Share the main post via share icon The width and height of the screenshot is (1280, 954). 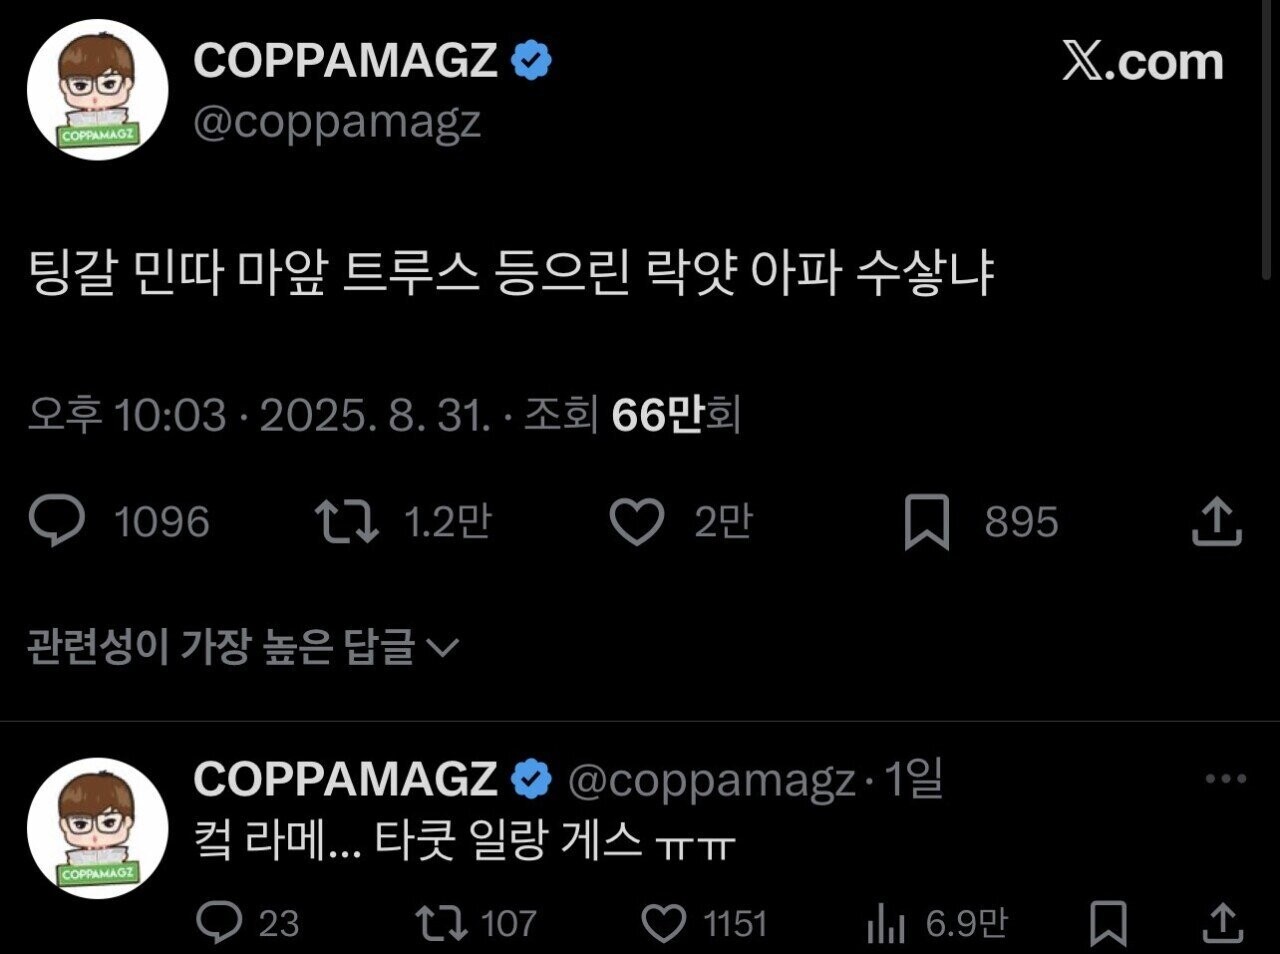[x=1217, y=523]
